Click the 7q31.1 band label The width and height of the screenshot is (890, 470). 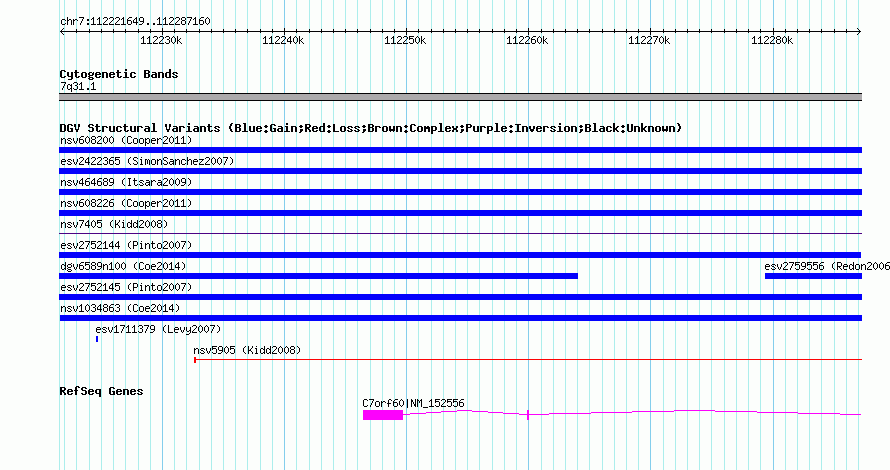coord(78,86)
